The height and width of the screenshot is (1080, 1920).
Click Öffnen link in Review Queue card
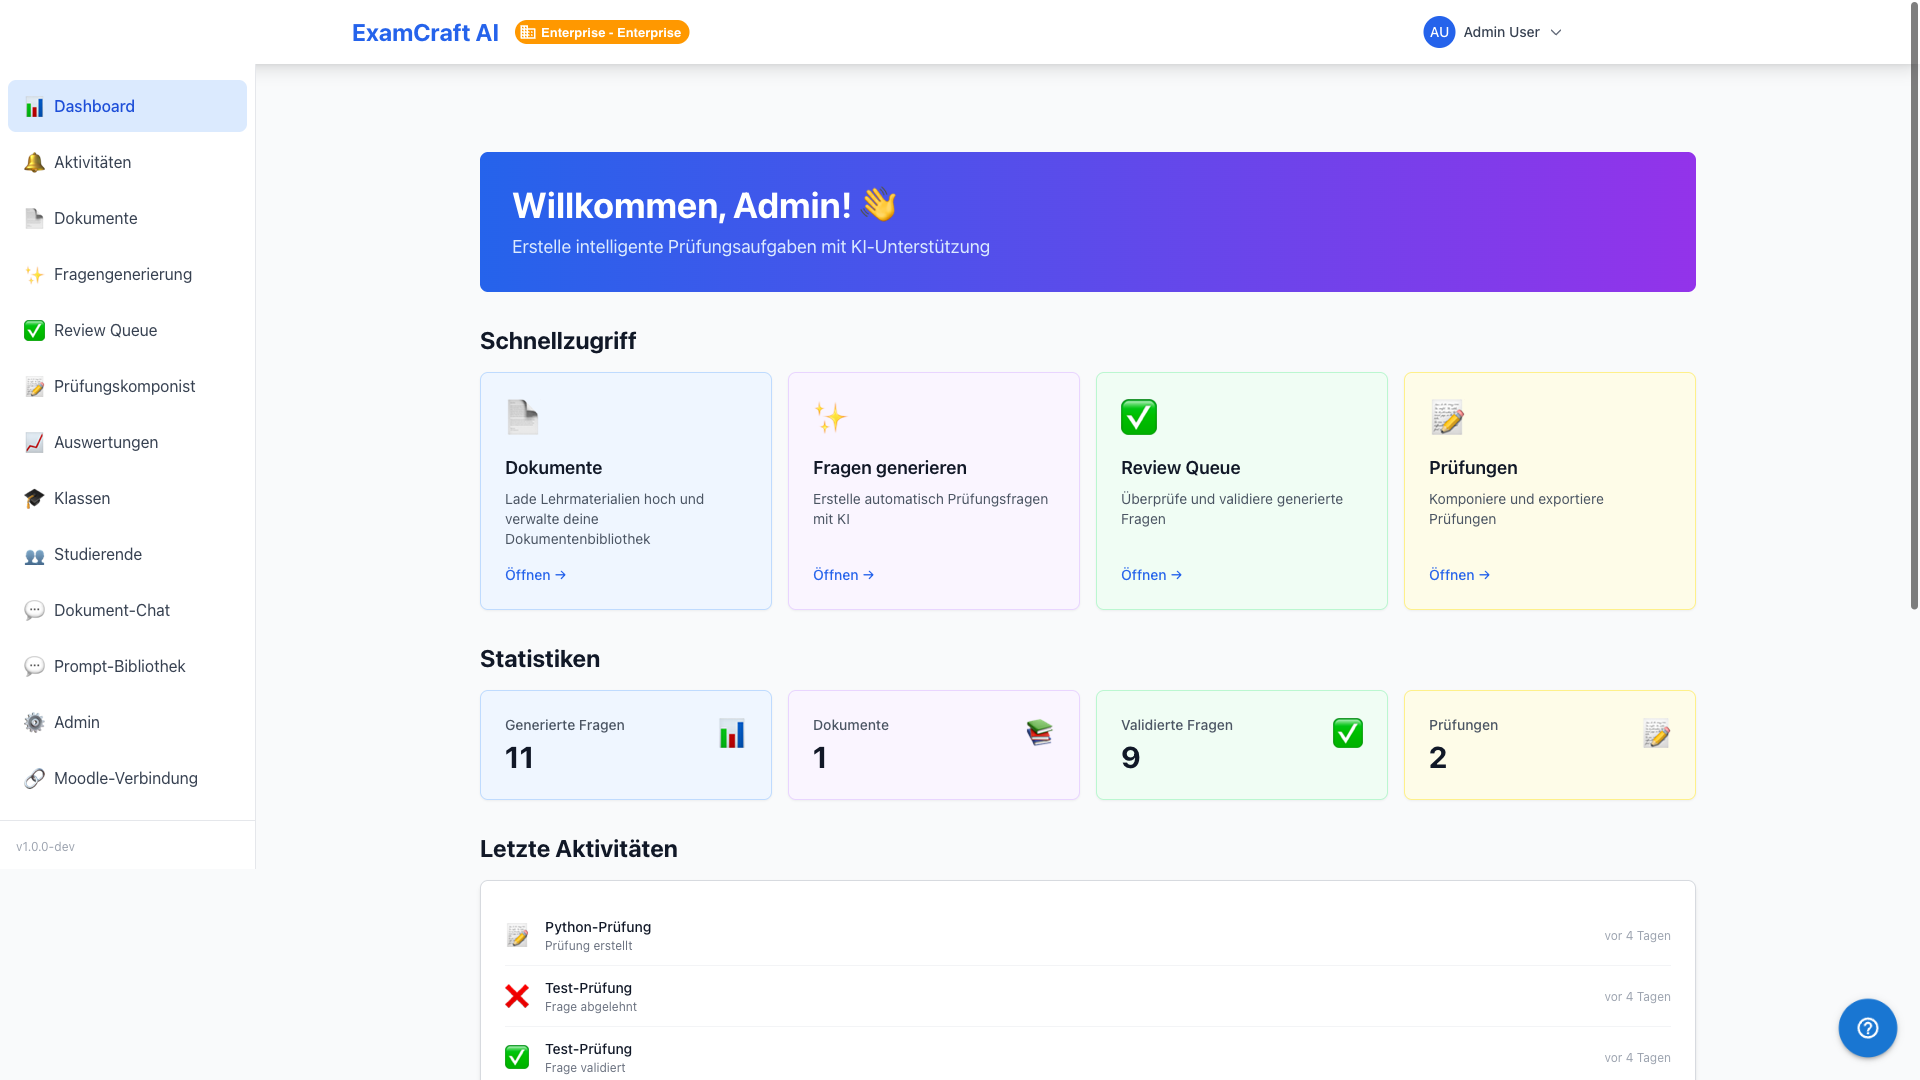click(x=1152, y=575)
